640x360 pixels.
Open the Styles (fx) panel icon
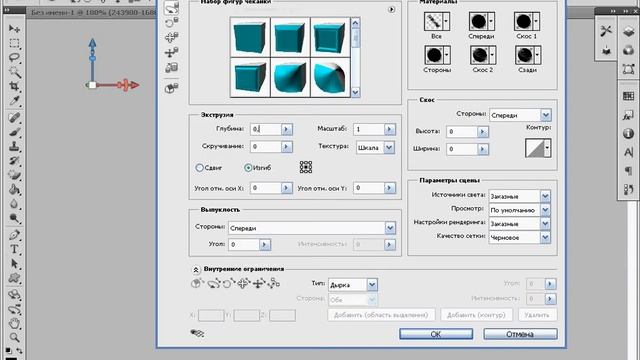pyautogui.click(x=629, y=115)
